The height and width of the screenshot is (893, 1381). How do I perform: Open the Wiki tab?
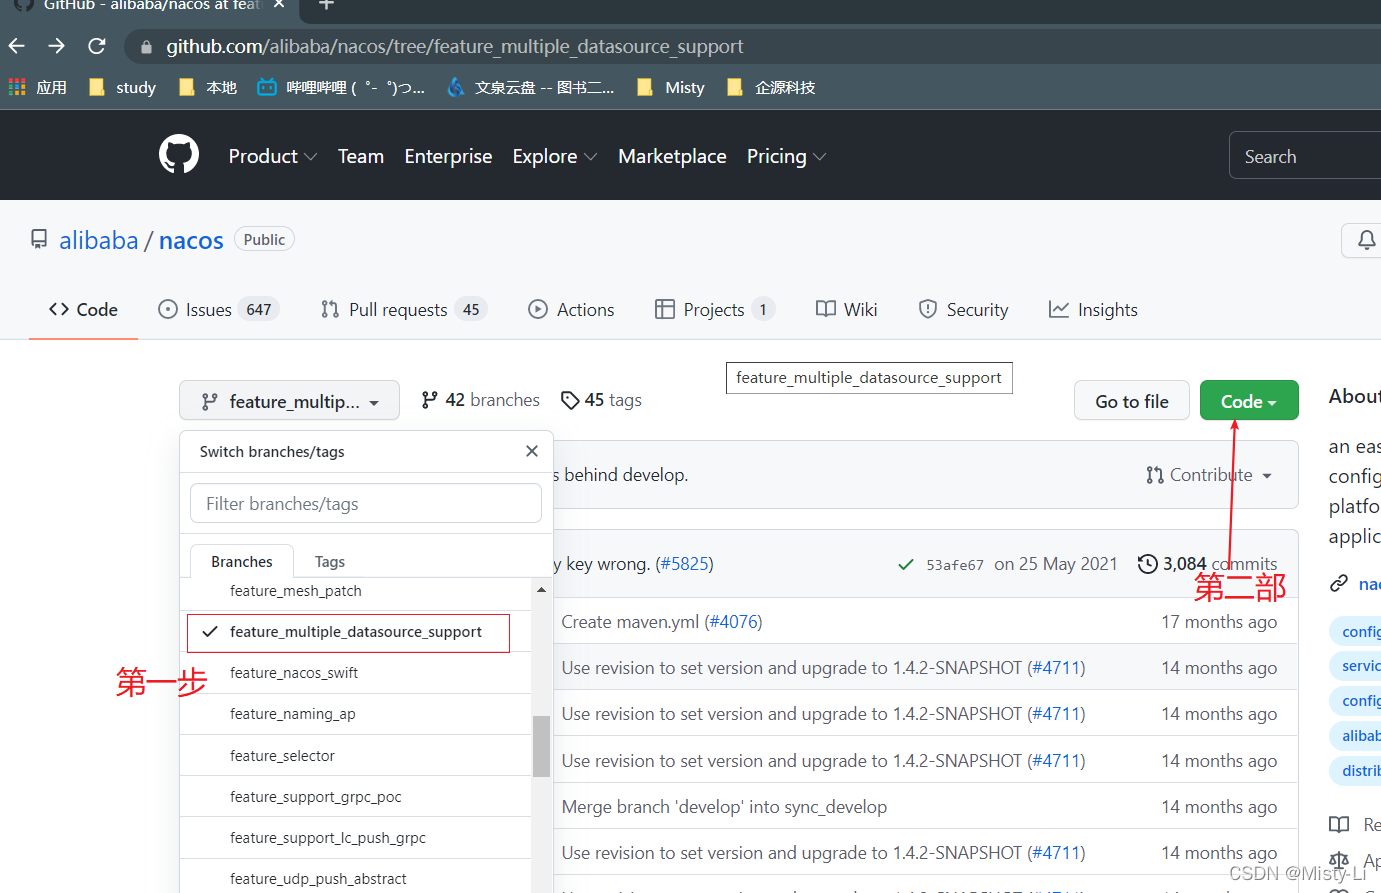(846, 310)
